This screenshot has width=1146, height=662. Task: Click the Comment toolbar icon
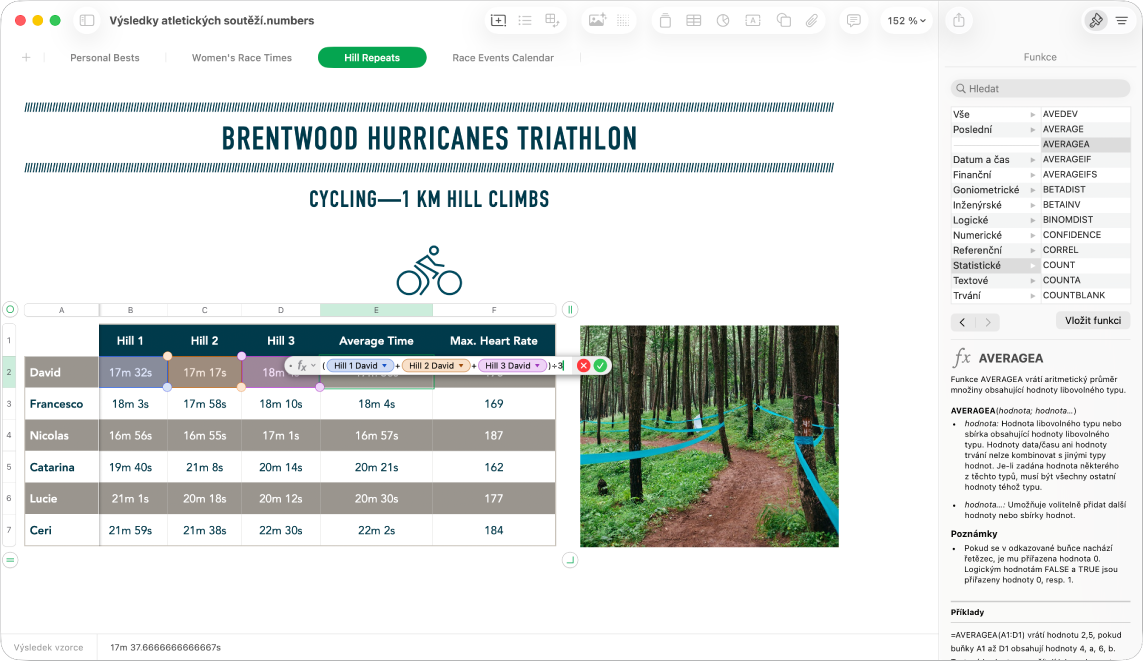854,21
